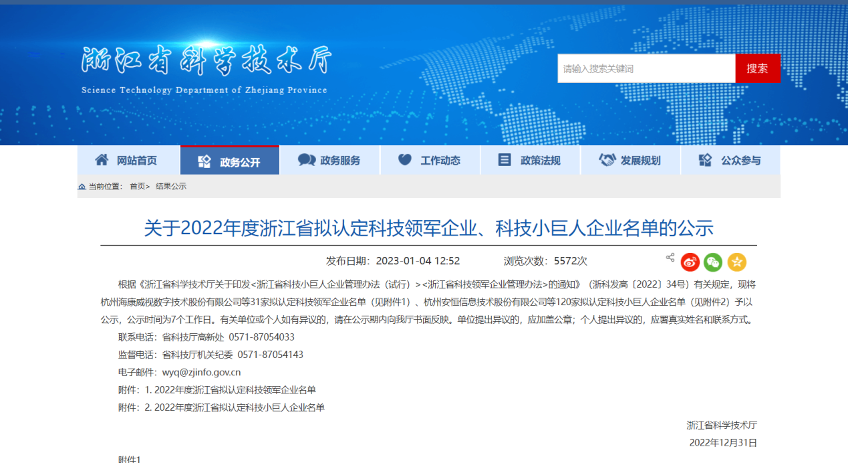This screenshot has height=464, width=849.
Task: Click the heart icon beside 工作动态
Action: tap(405, 160)
